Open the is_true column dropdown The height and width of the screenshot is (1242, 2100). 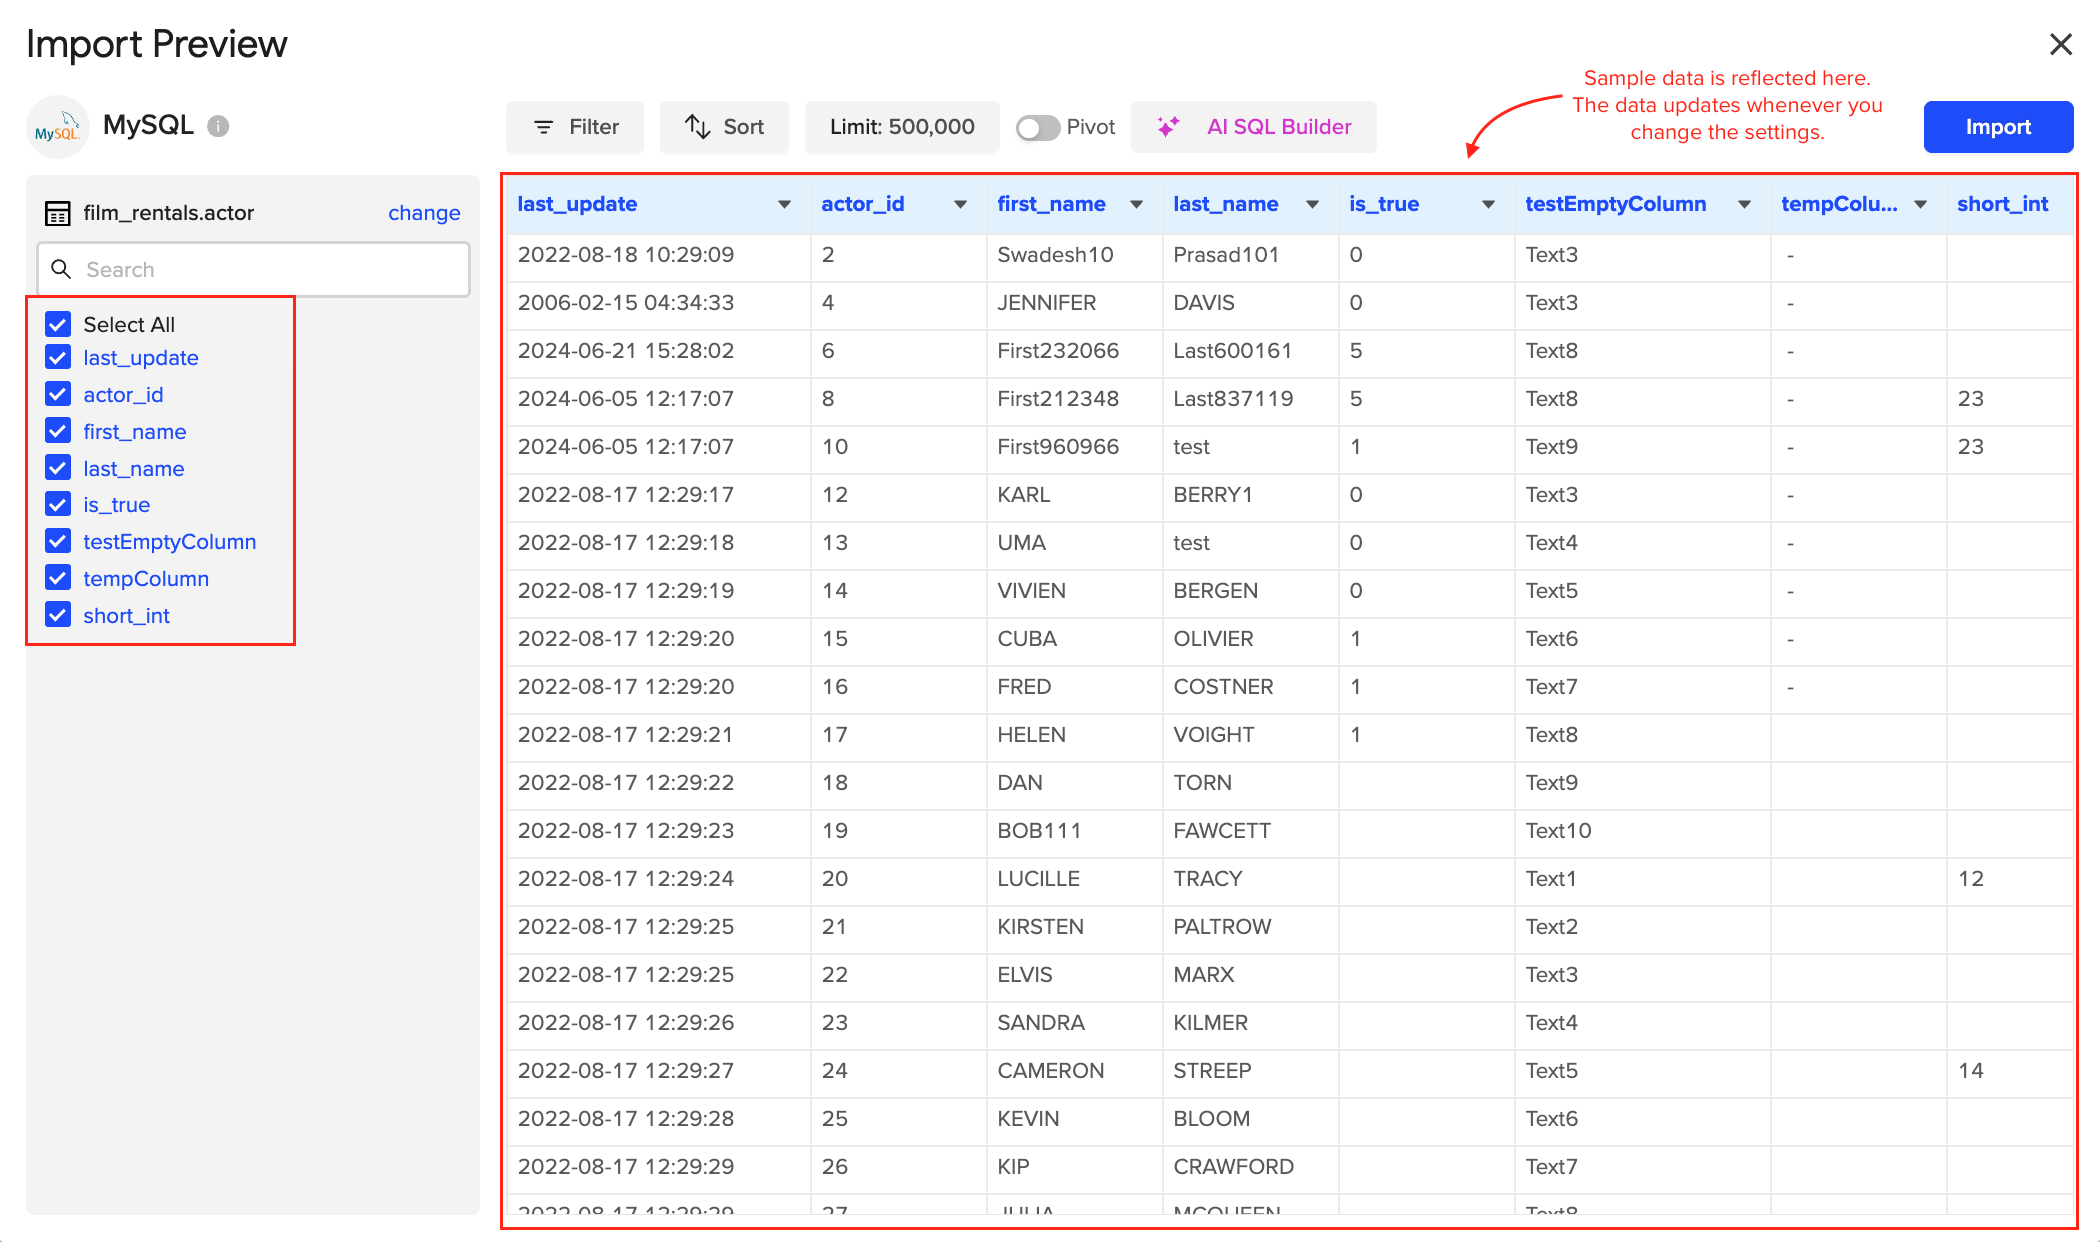click(1487, 204)
